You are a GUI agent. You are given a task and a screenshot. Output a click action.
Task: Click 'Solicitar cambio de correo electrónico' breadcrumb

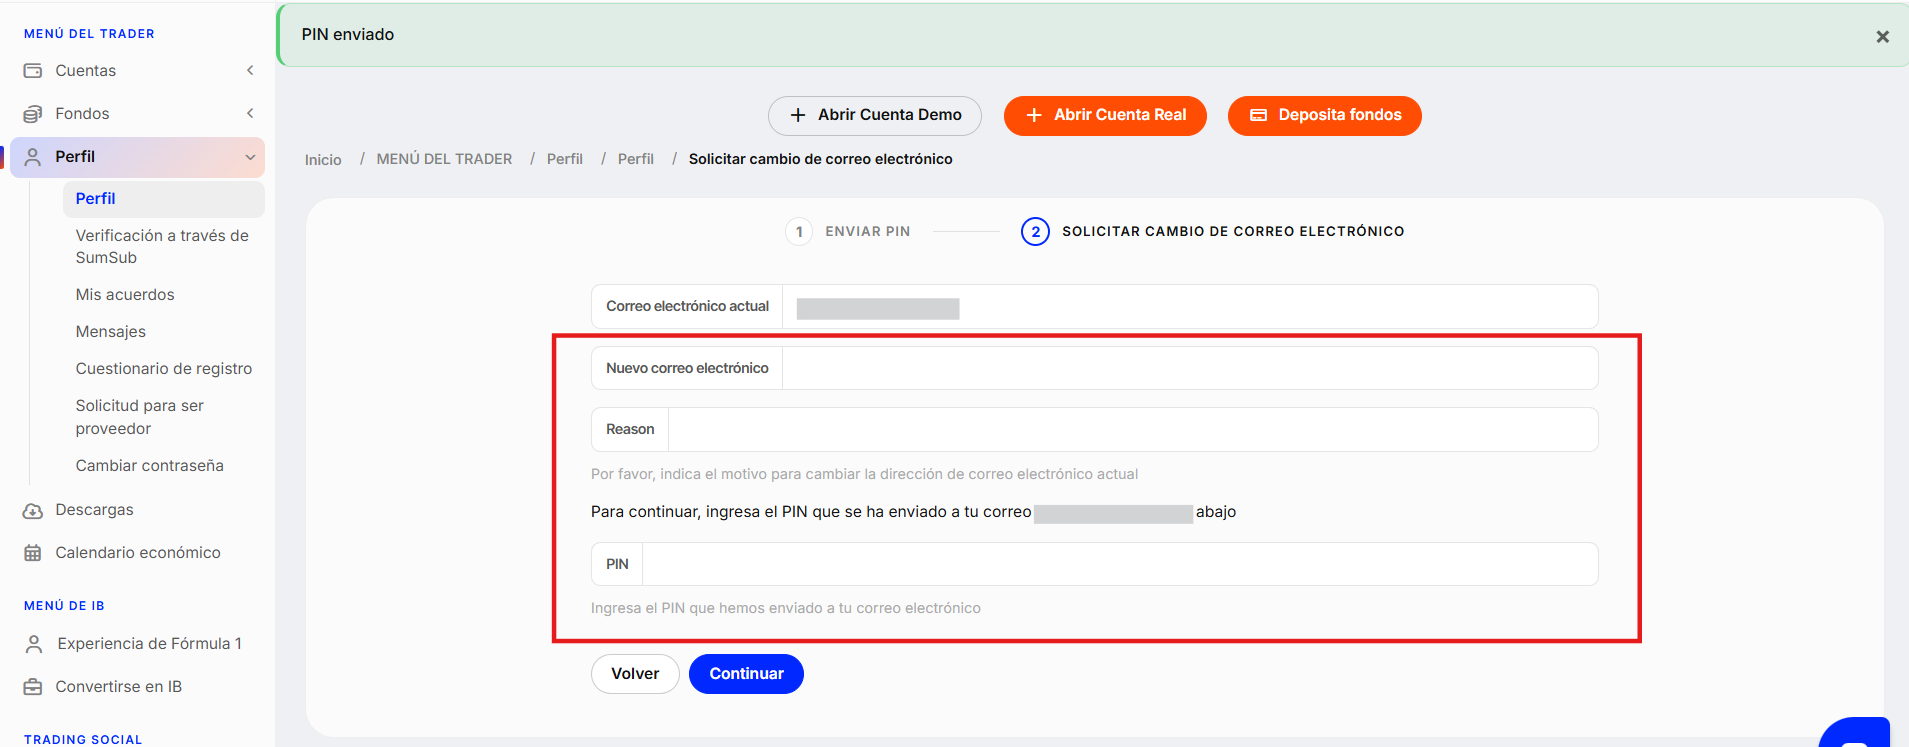(820, 159)
